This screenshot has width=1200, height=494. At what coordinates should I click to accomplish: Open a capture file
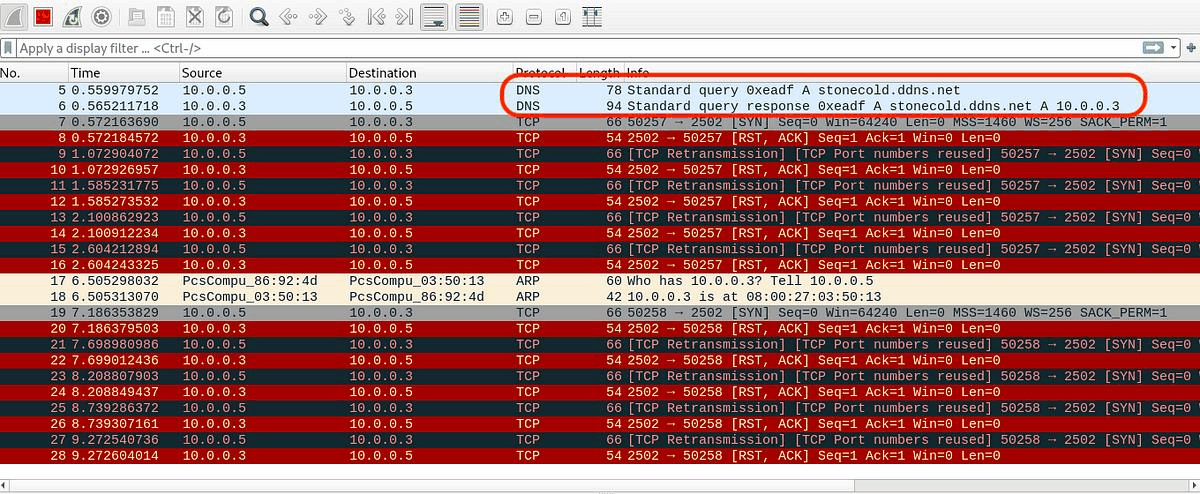[137, 16]
